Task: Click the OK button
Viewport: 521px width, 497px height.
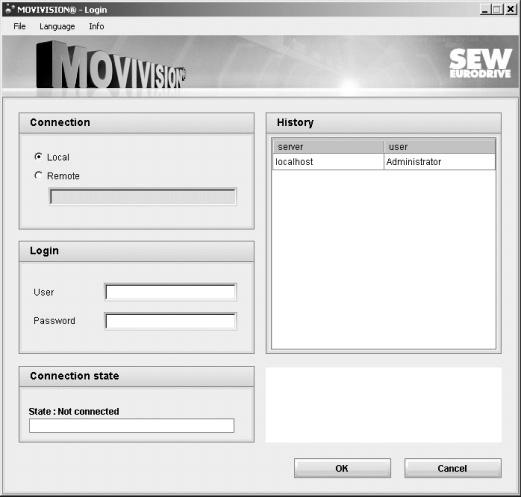Action: pos(342,468)
